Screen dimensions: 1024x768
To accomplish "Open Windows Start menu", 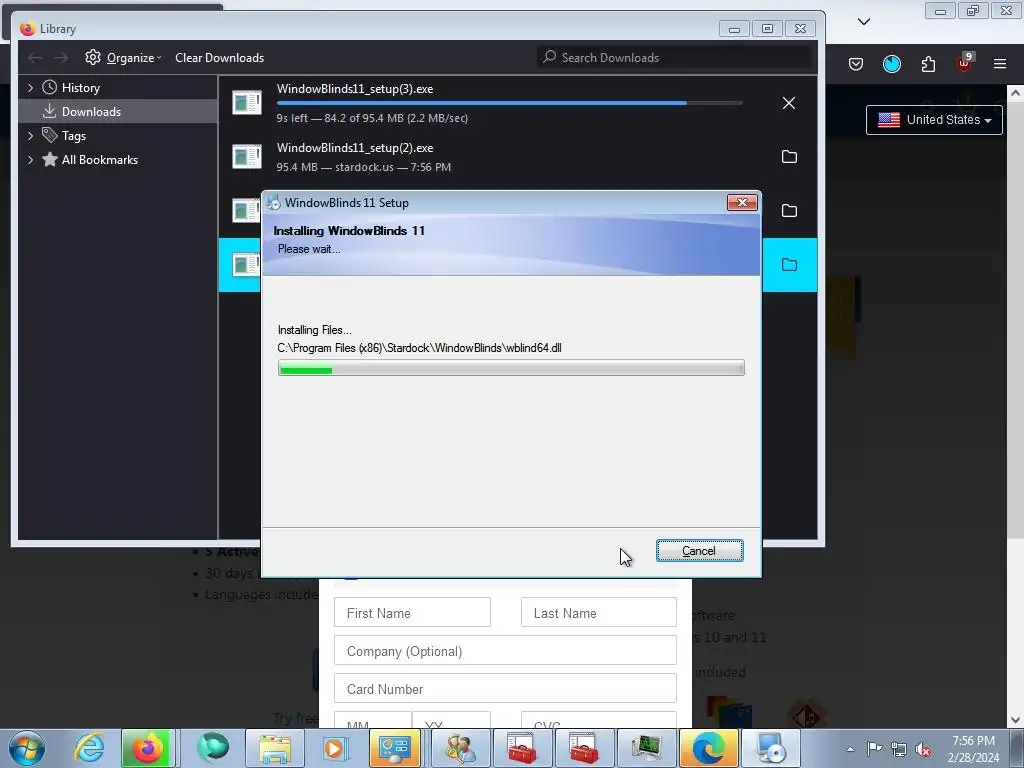I will [x=27, y=748].
